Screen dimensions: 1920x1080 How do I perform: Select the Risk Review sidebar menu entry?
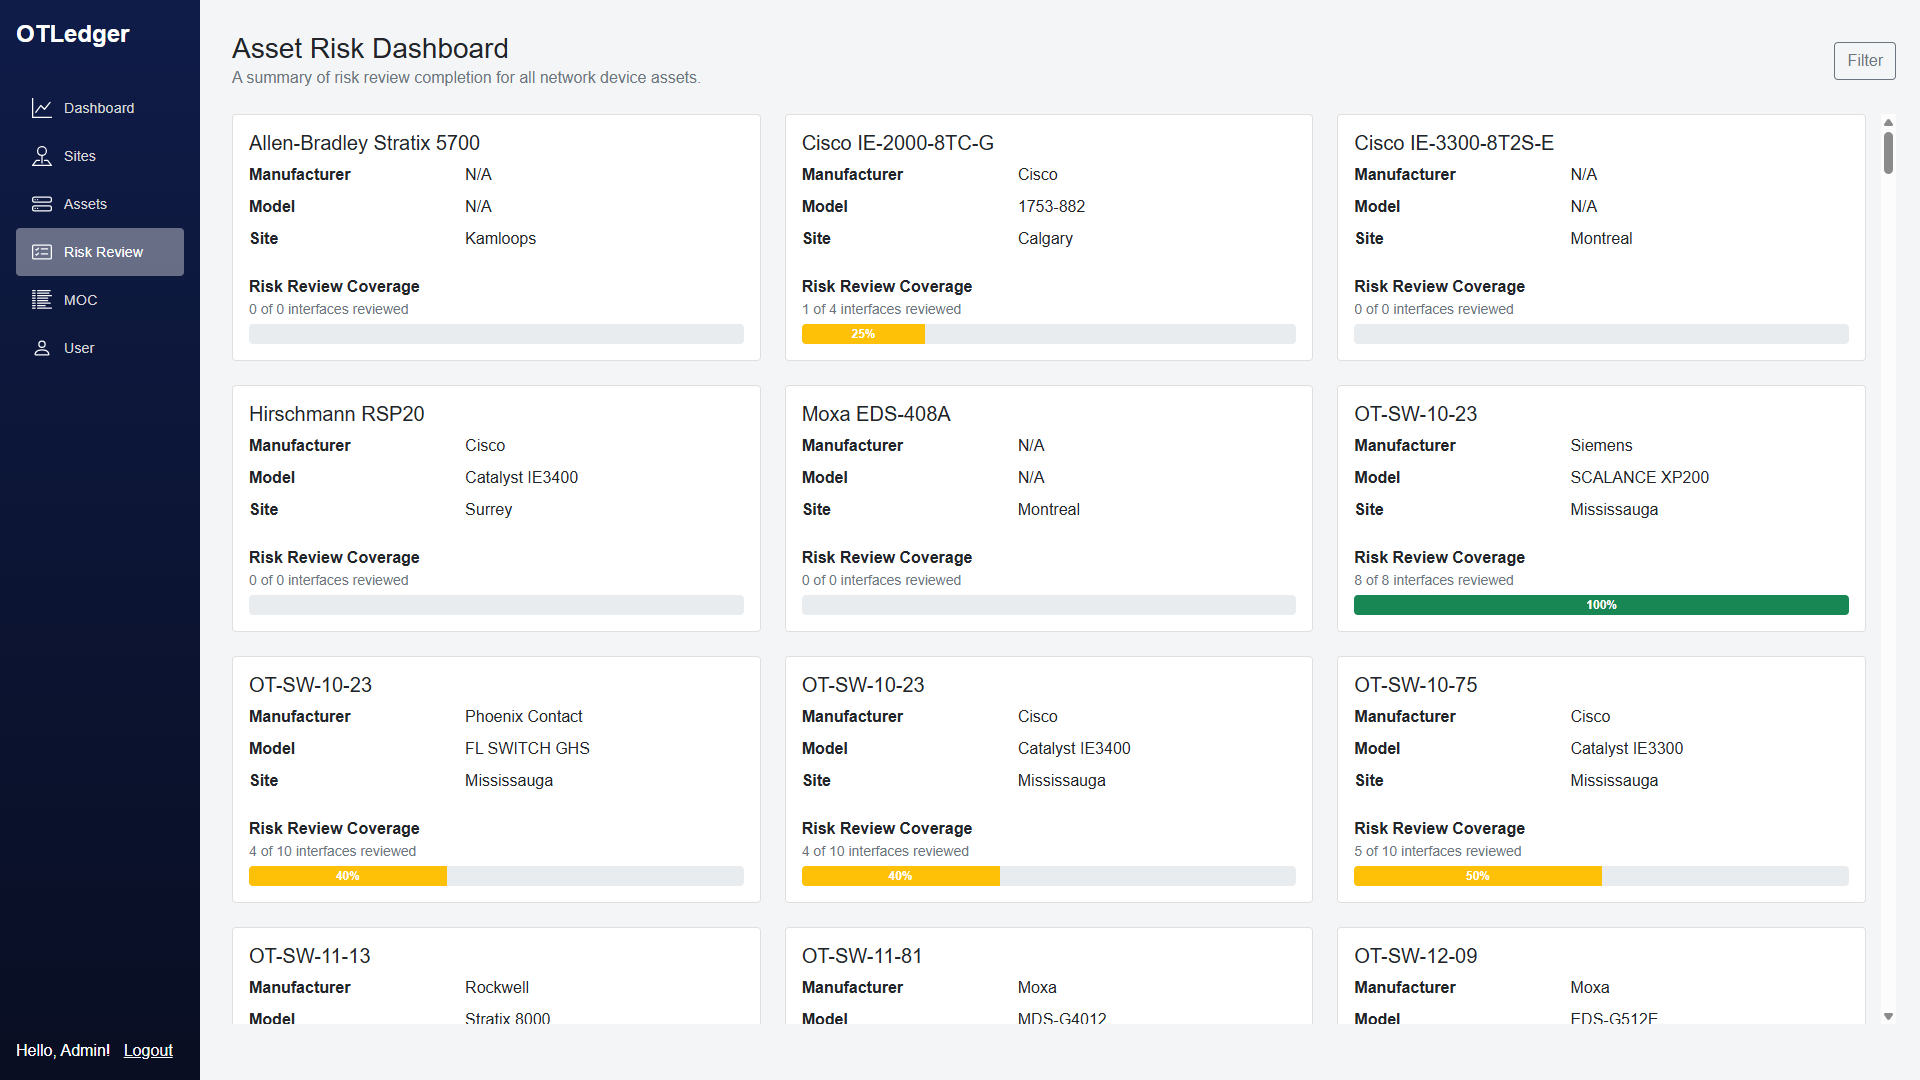[x=103, y=252]
